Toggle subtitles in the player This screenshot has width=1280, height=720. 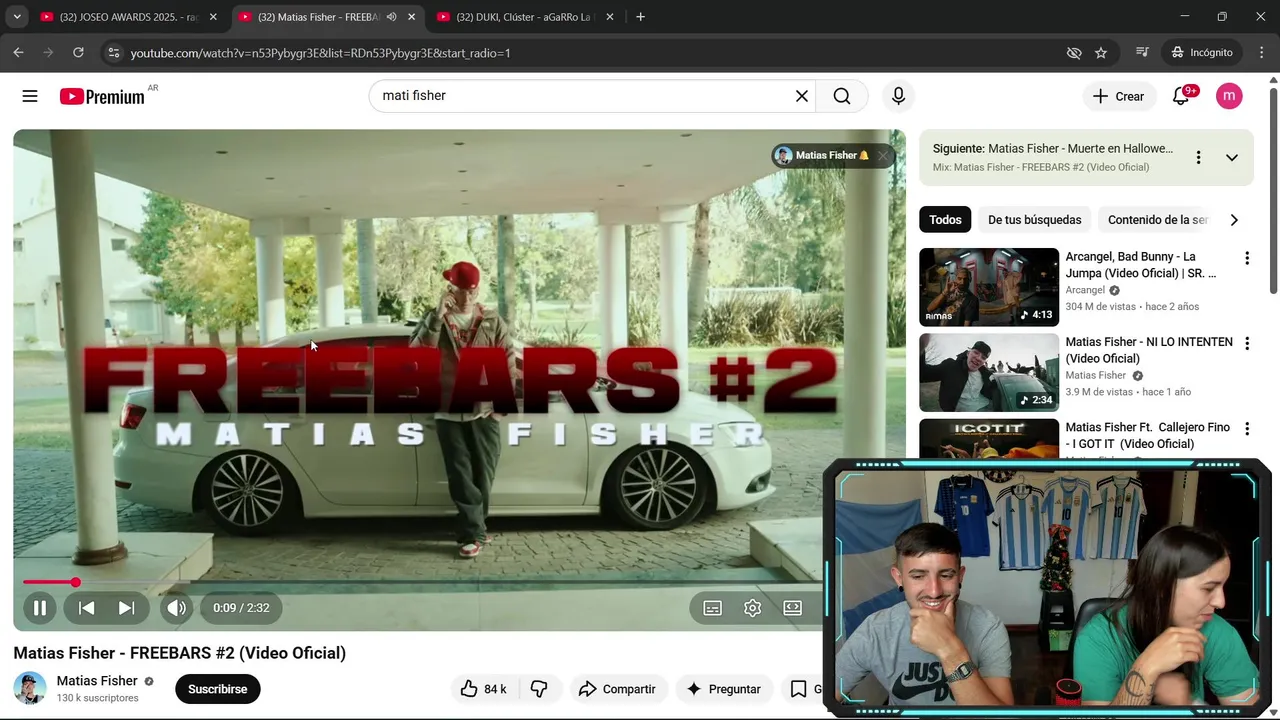[713, 607]
